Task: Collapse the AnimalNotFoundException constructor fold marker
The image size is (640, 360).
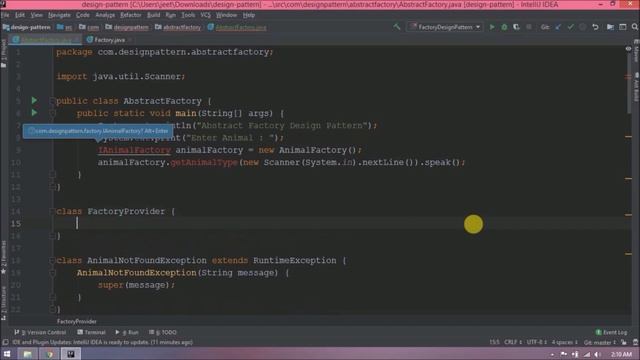Action: pos(52,273)
